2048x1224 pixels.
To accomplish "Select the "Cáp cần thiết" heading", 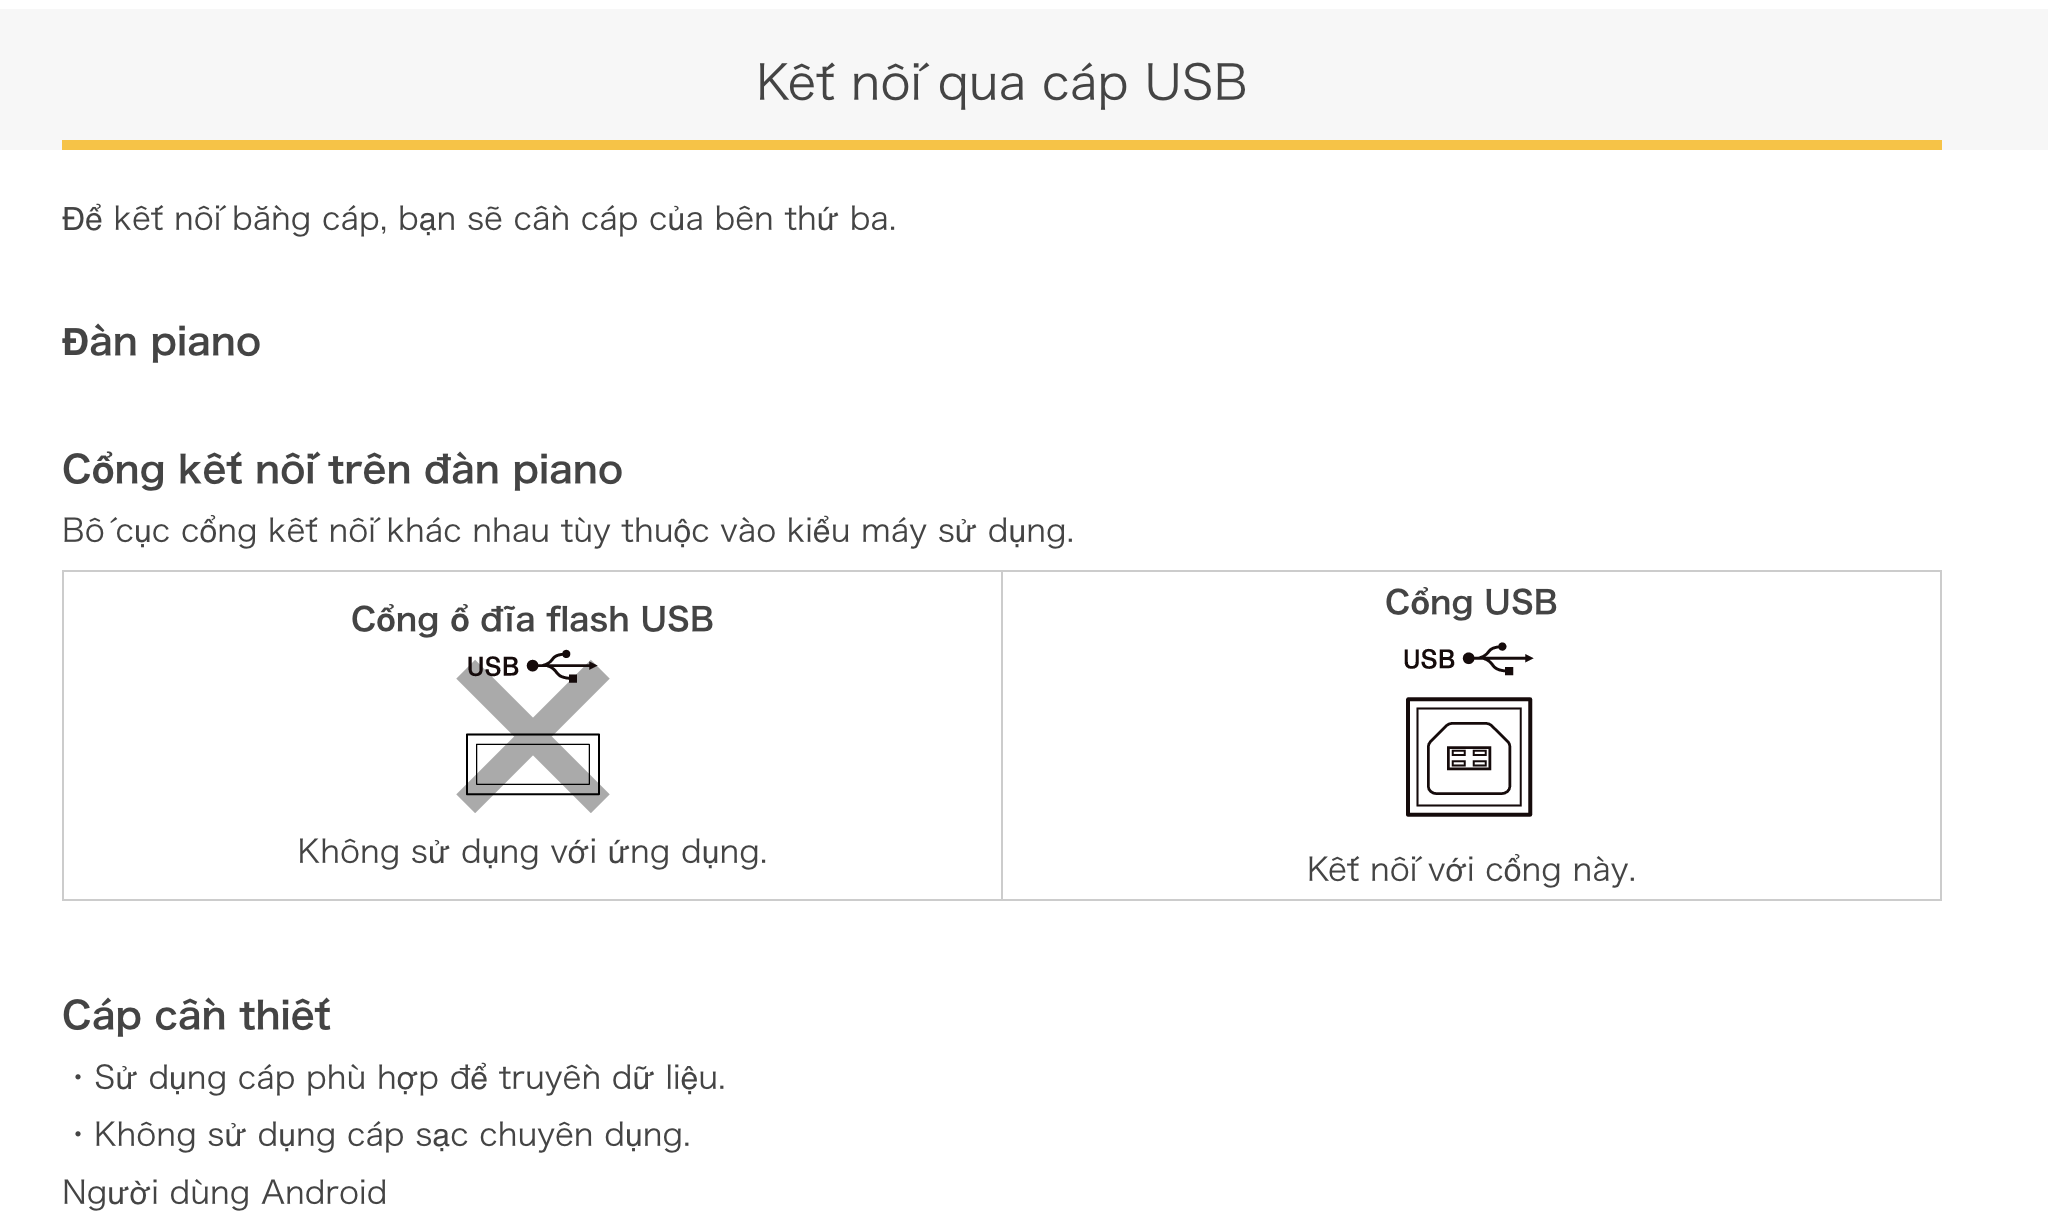I will click(196, 1016).
